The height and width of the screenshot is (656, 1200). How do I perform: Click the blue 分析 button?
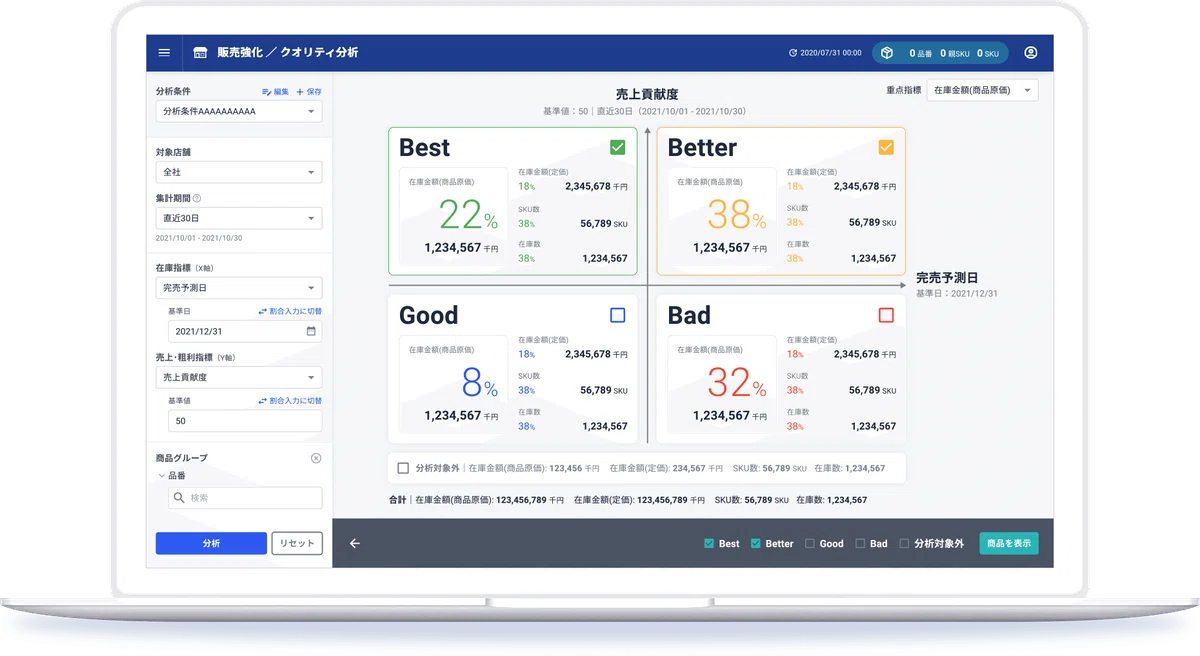click(x=211, y=543)
